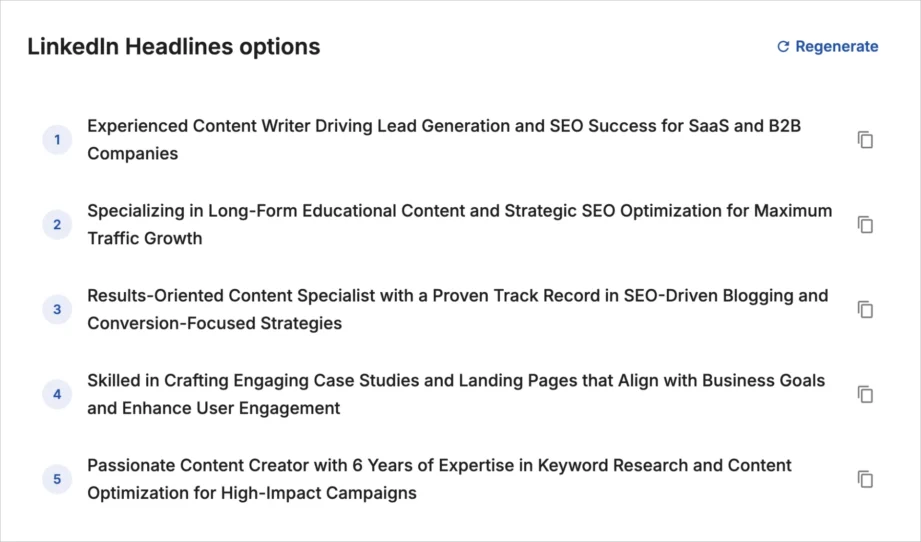
Task: Select the number 1 badge
Action: tap(57, 140)
